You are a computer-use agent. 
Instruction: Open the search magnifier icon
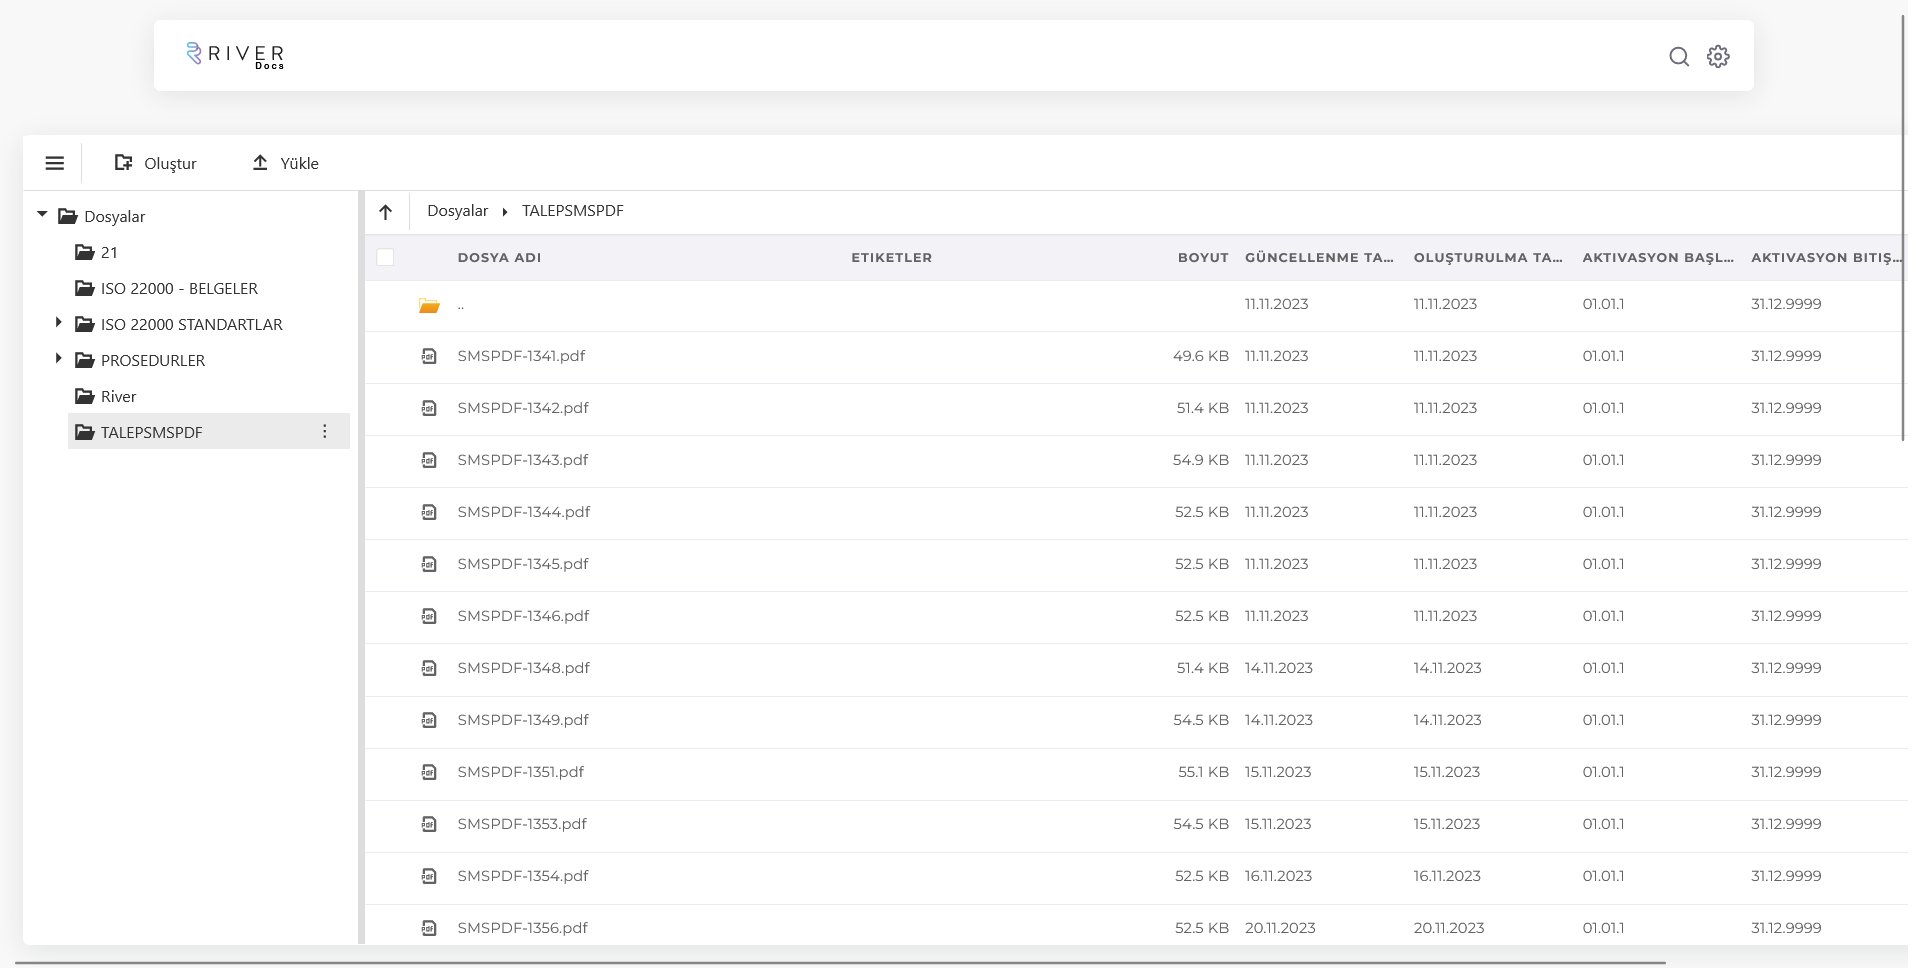(x=1679, y=57)
